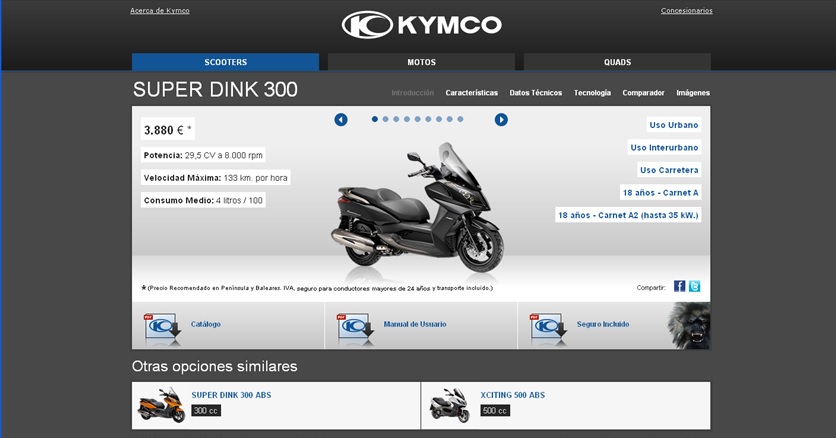This screenshot has height=438, width=836.
Task: Open Imágenes section
Action: click(693, 93)
